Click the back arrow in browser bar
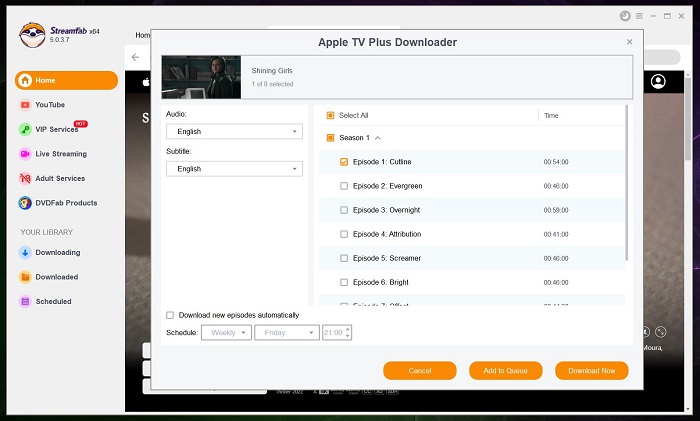Screen dimensions: 700x421 135,57
